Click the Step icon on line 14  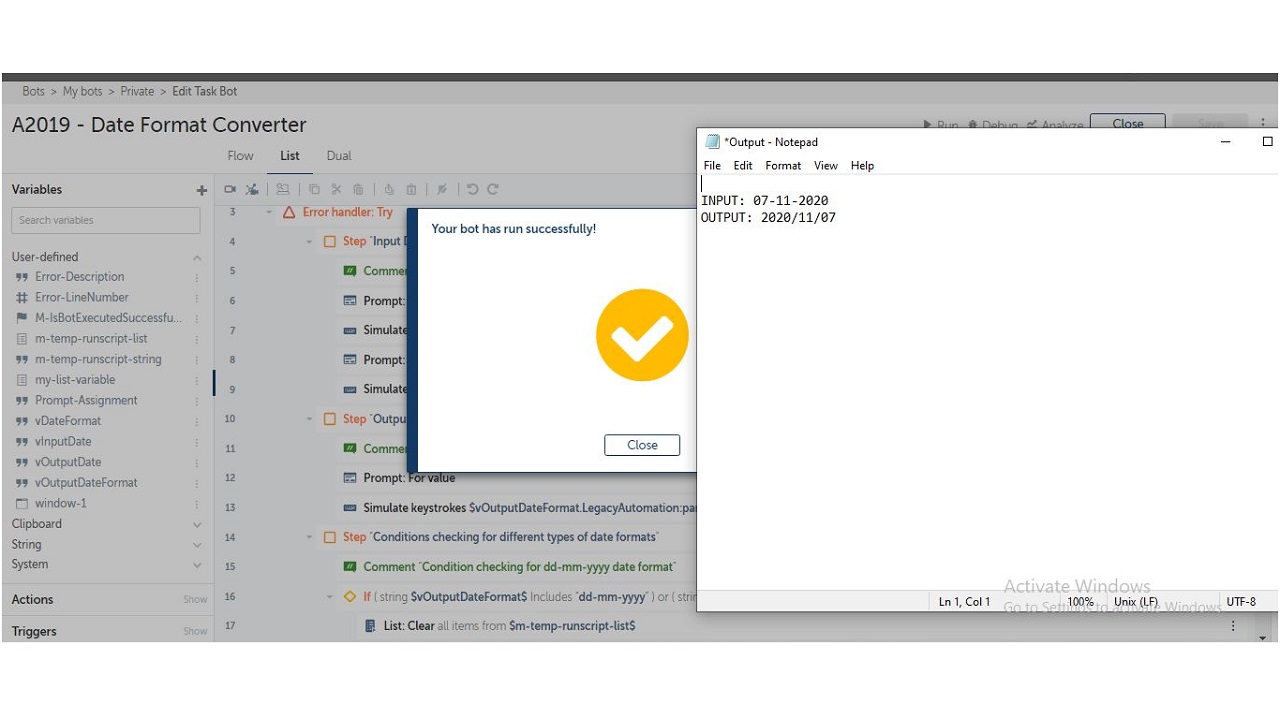pyautogui.click(x=330, y=537)
